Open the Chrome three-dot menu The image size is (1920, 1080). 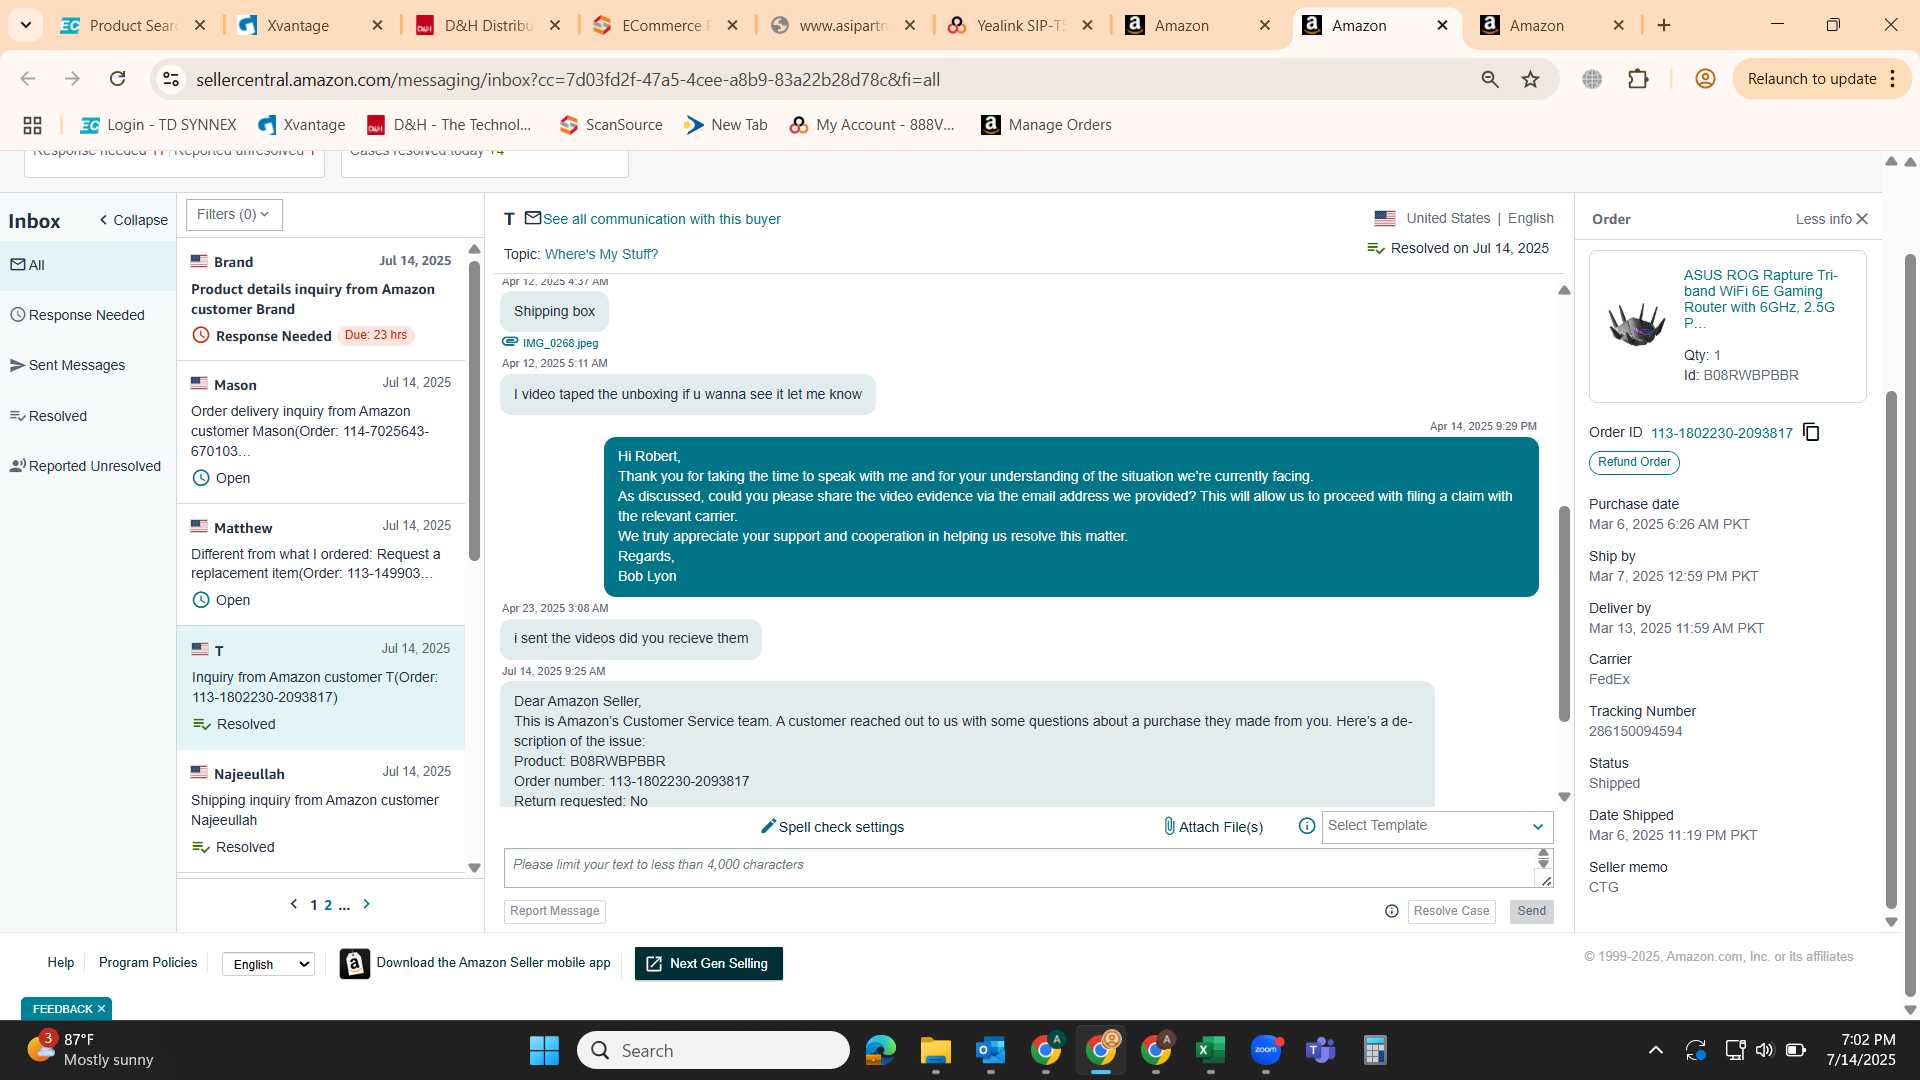point(1893,79)
